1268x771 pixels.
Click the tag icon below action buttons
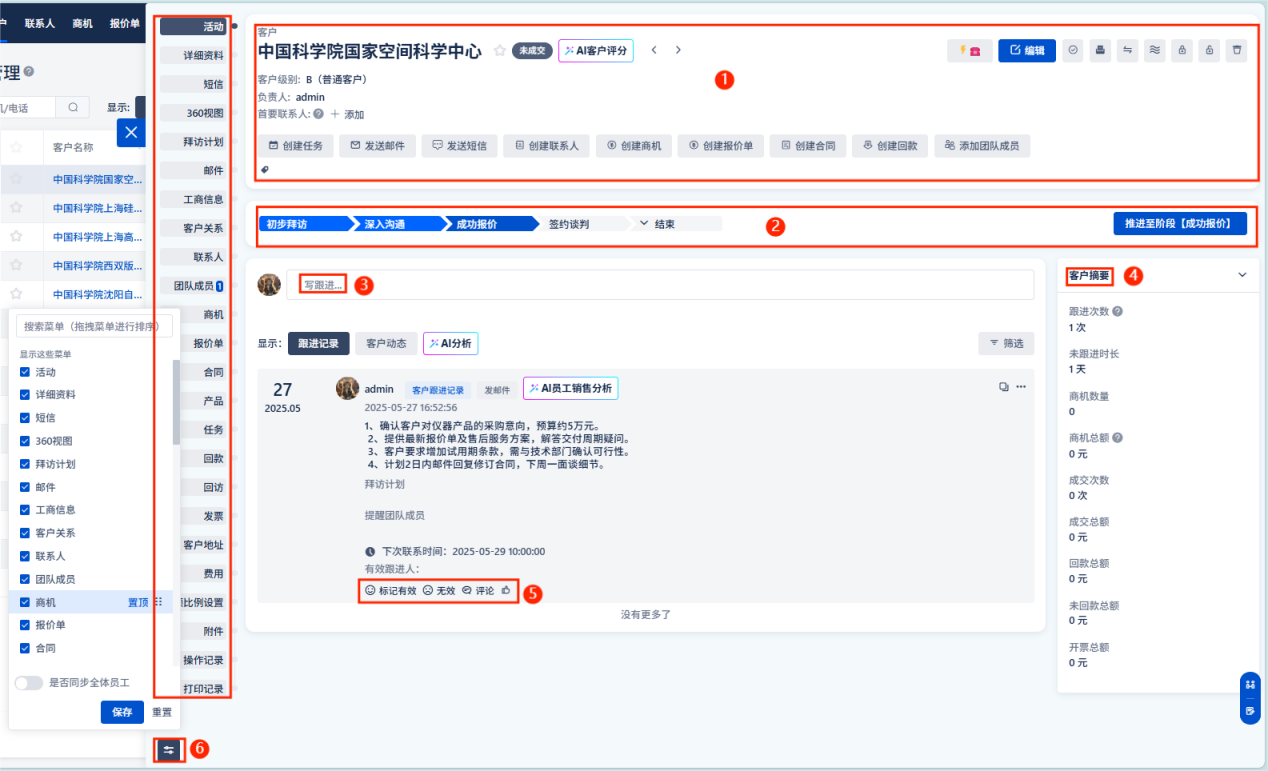coord(265,170)
